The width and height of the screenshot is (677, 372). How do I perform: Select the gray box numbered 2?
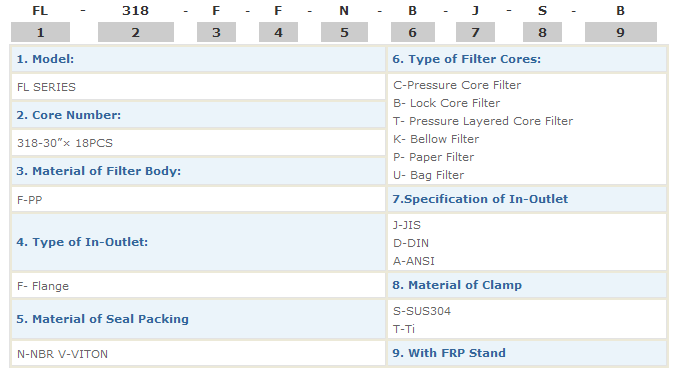tap(136, 32)
